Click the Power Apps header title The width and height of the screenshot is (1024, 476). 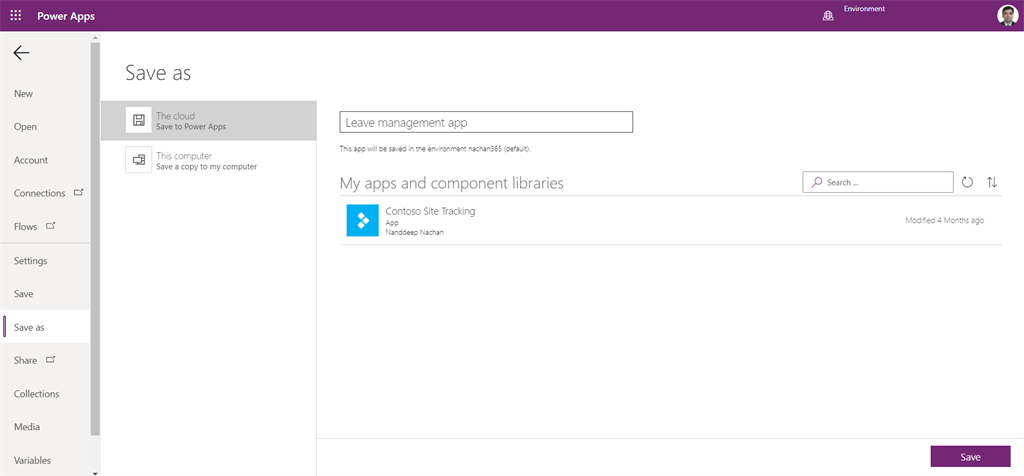point(66,16)
